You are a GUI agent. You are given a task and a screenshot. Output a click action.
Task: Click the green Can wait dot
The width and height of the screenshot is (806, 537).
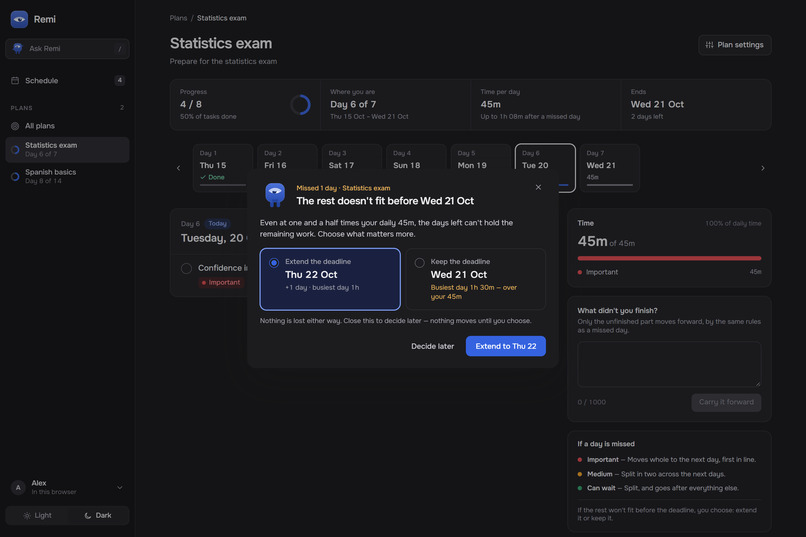[580, 488]
